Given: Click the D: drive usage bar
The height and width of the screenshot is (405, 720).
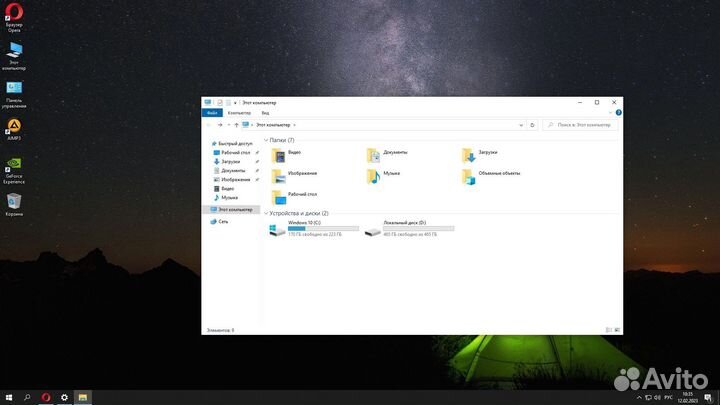Looking at the screenshot, I should click(418, 228).
